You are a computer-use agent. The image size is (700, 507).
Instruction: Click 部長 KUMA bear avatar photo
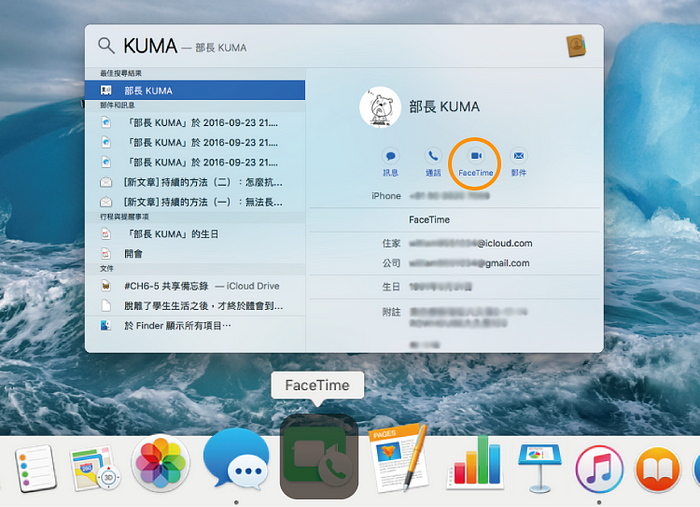point(380,107)
